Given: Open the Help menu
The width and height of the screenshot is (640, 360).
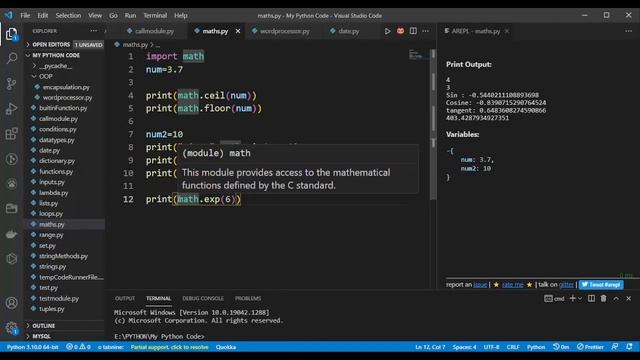Looking at the screenshot, I should pyautogui.click(x=181, y=16).
